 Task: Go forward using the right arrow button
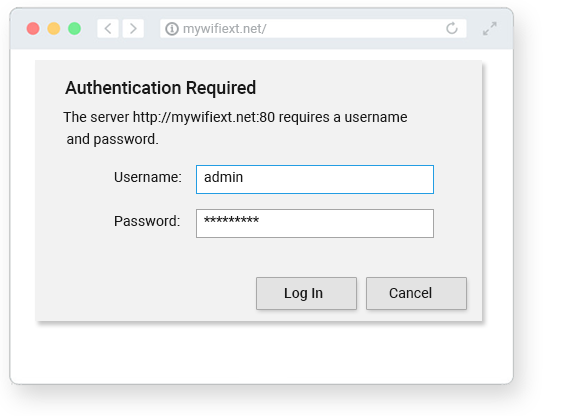(133, 28)
